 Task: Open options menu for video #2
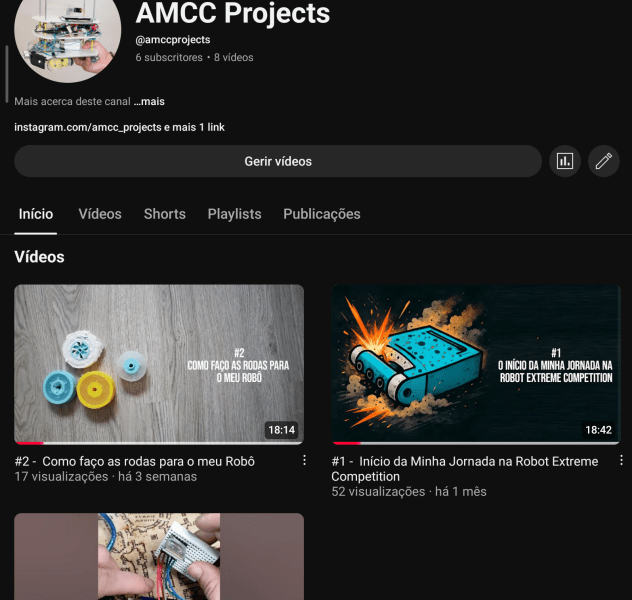tap(304, 460)
